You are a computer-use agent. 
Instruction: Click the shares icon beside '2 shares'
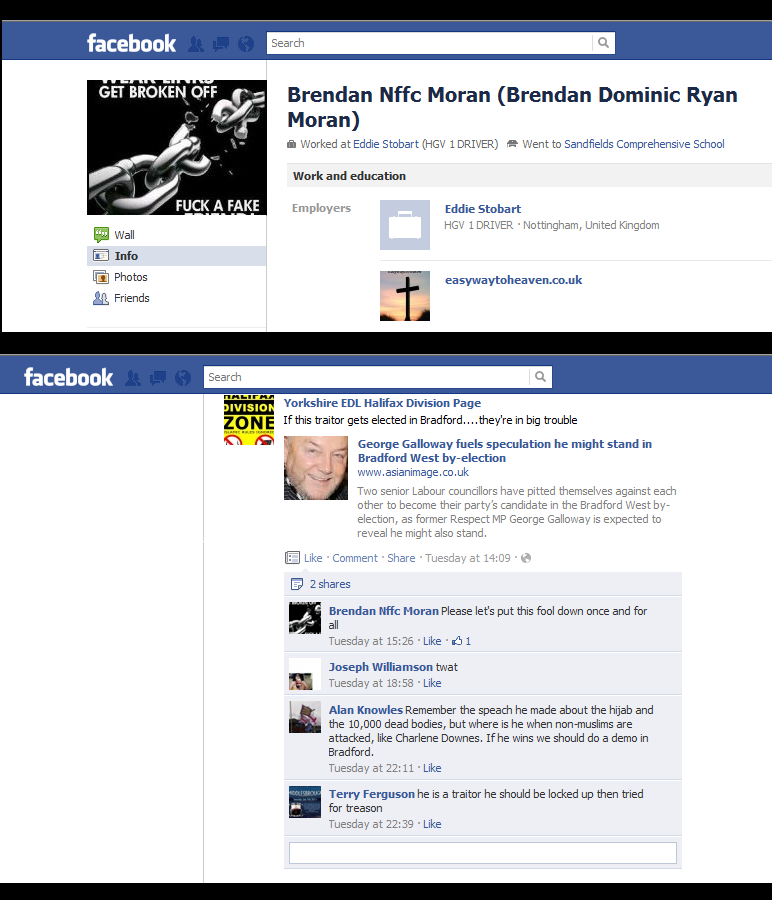point(296,584)
